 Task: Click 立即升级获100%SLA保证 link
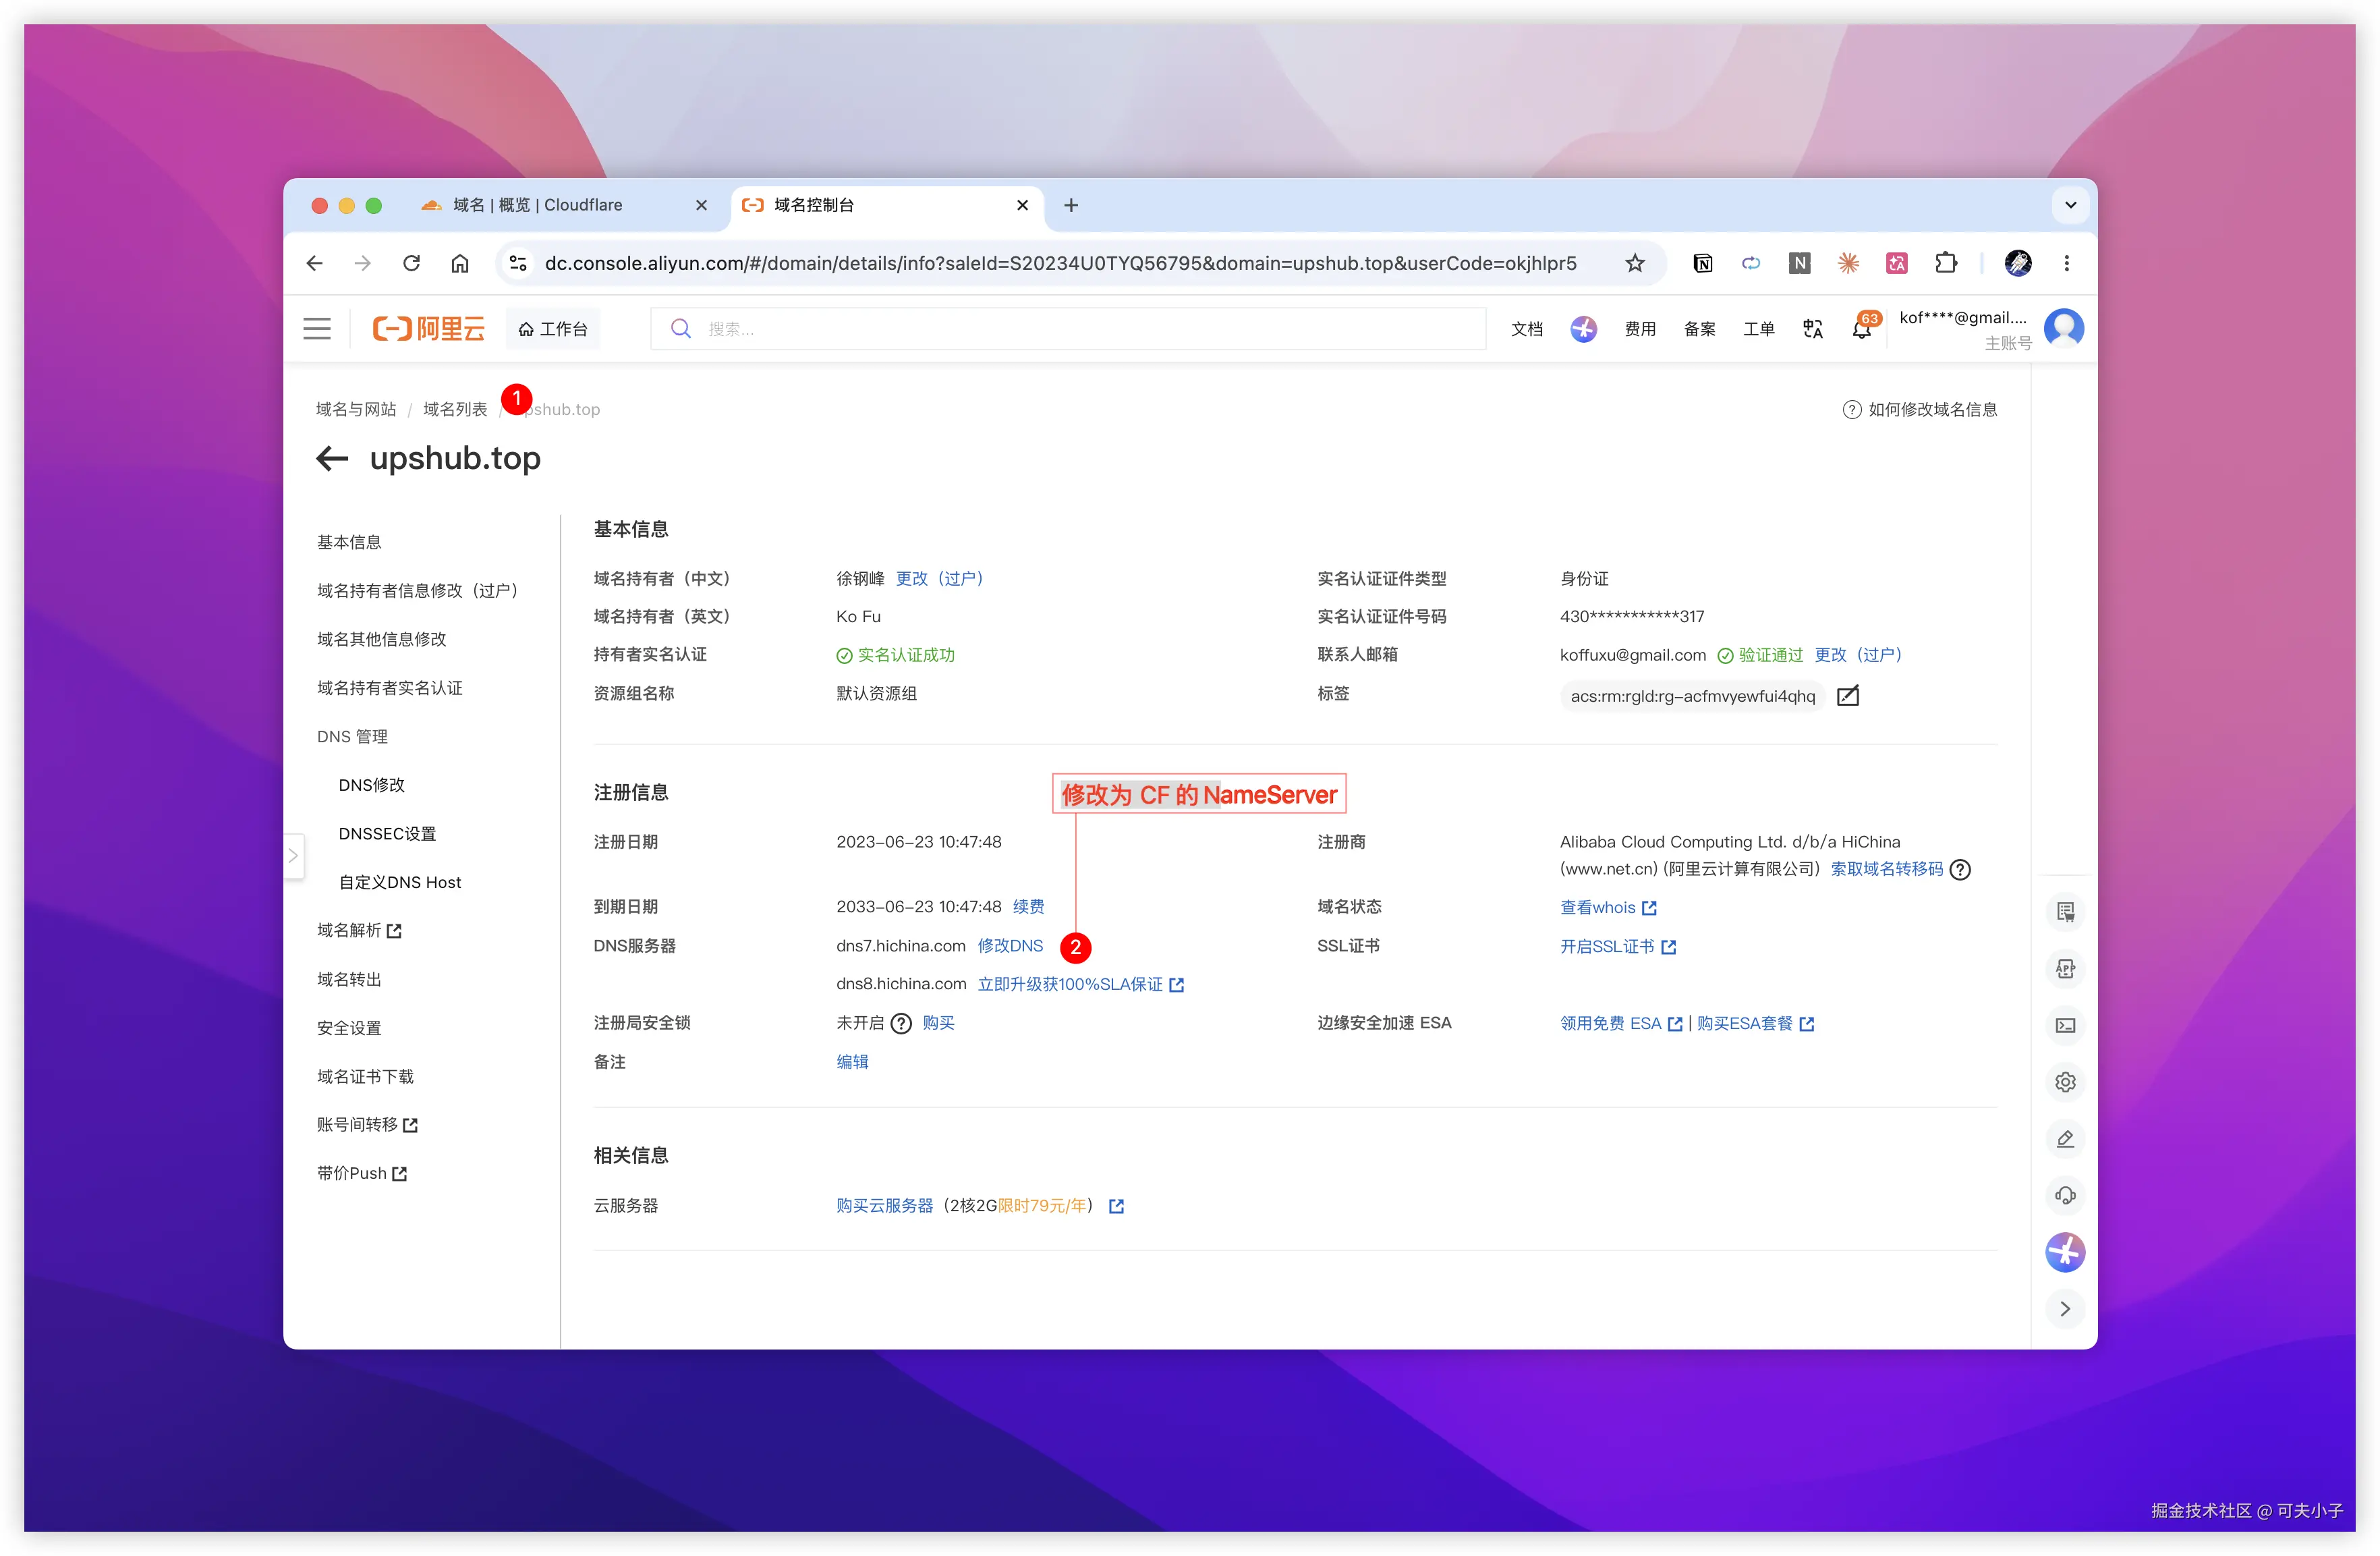(1080, 985)
